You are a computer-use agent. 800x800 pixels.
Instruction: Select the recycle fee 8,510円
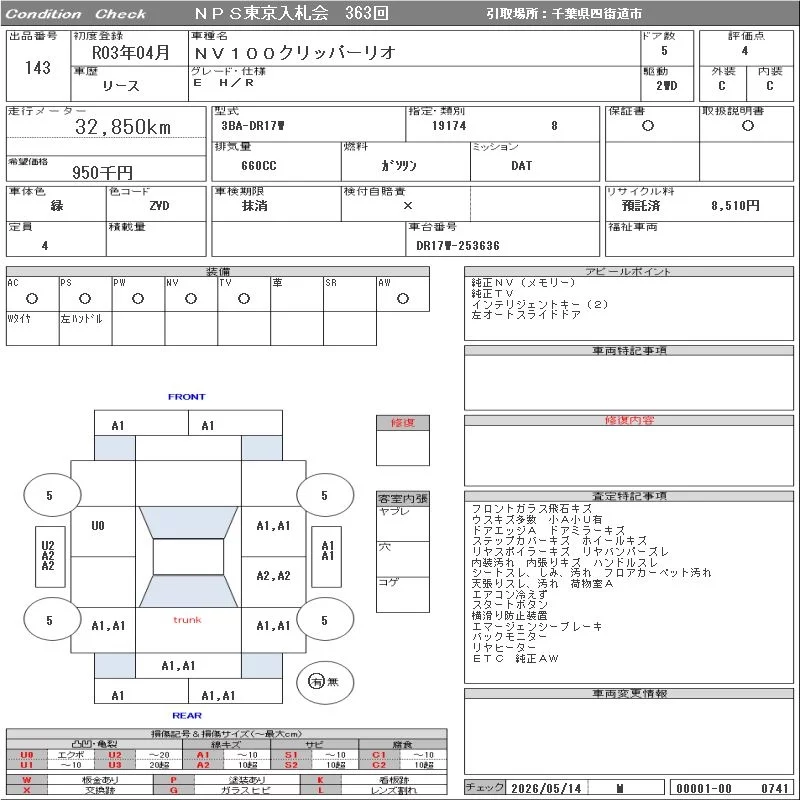coord(735,206)
